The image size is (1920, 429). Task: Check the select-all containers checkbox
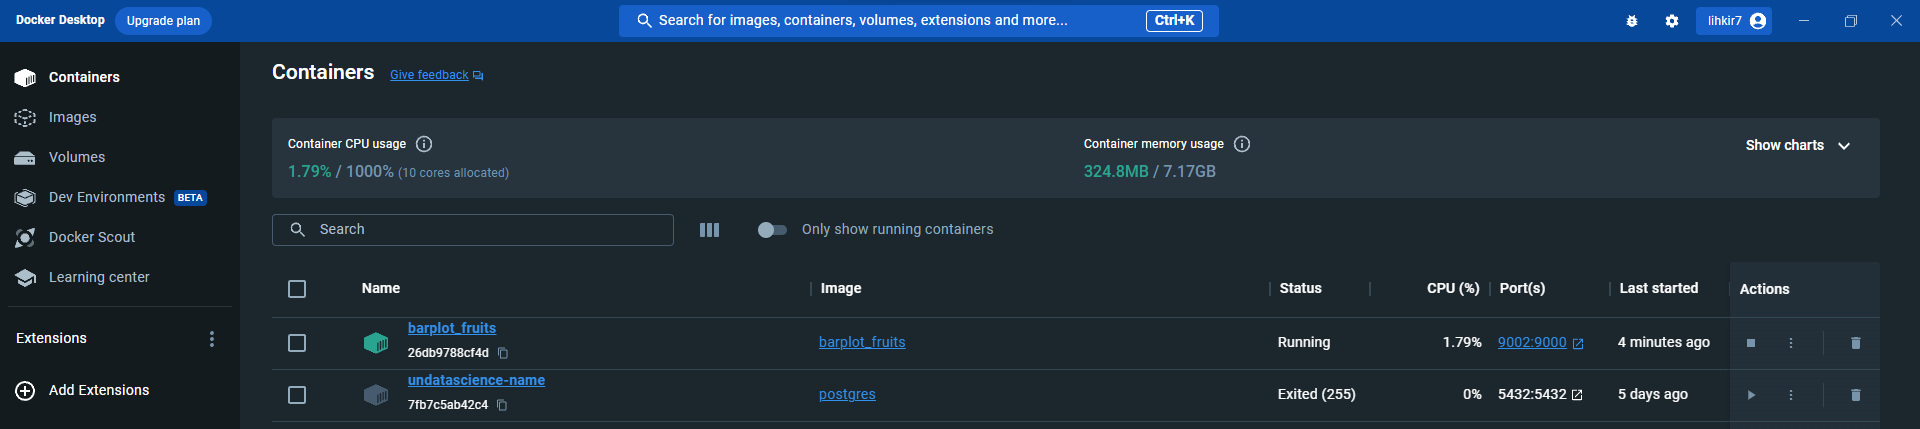click(x=297, y=289)
